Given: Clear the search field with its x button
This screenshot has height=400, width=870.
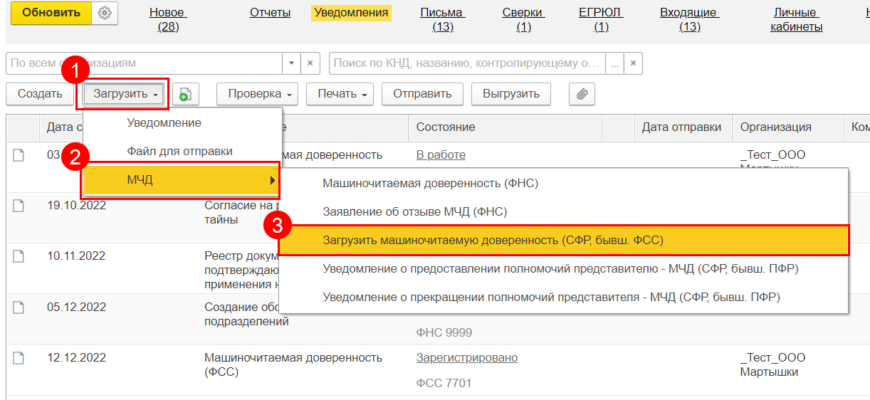Looking at the screenshot, I should pyautogui.click(x=633, y=63).
